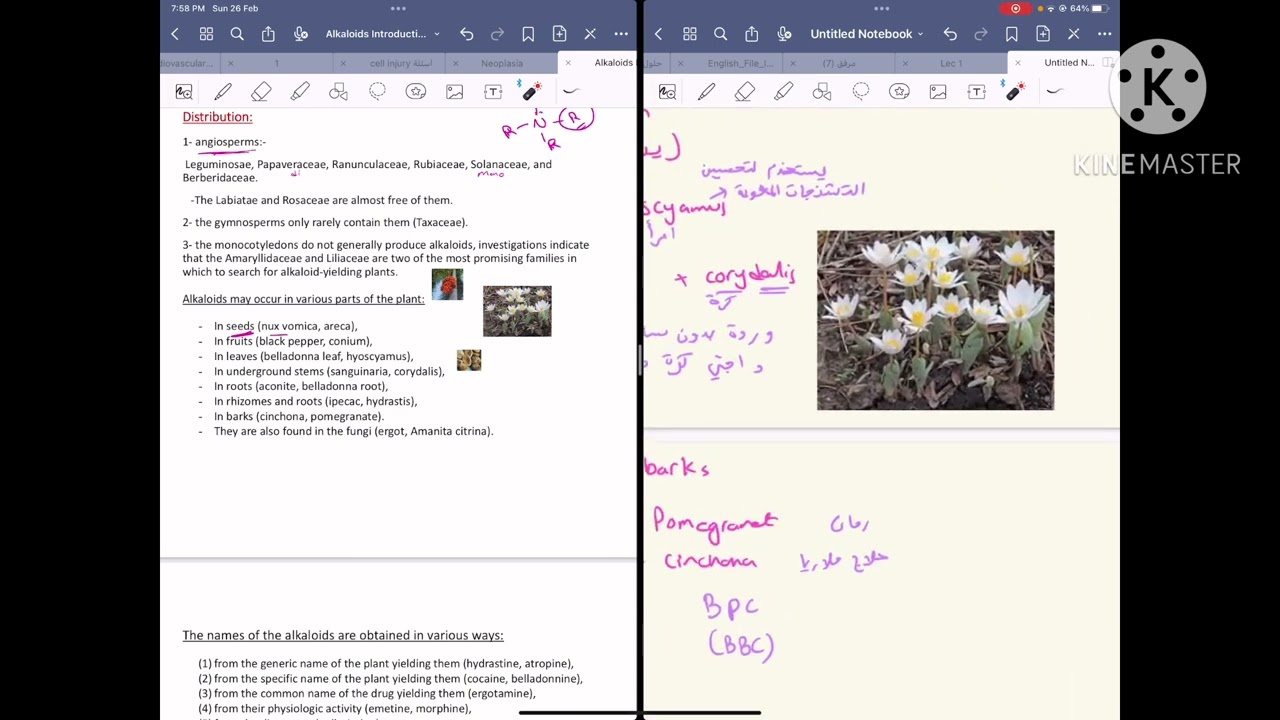This screenshot has height=720, width=1280.
Task: Share the Untitled Notebook
Action: tap(751, 34)
